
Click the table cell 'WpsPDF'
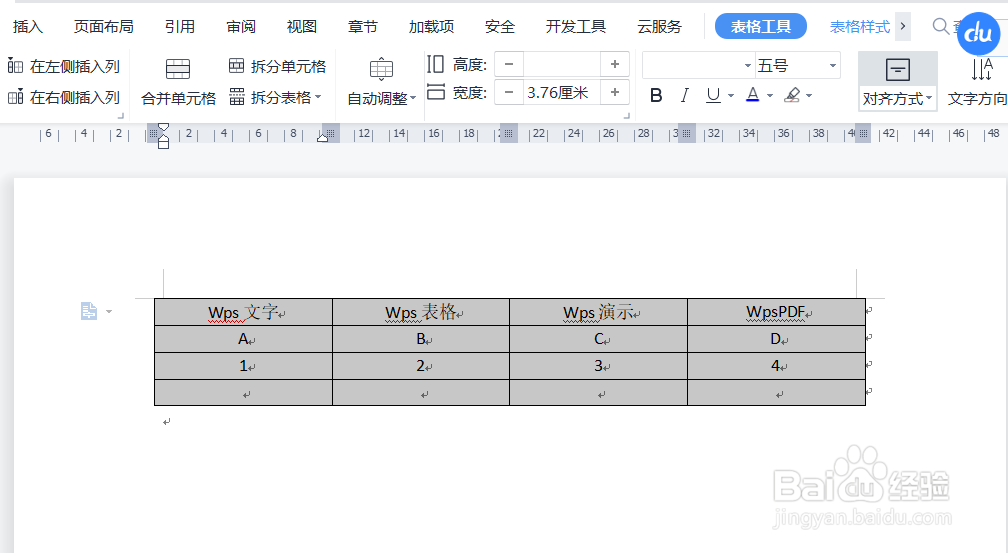pyautogui.click(x=777, y=312)
